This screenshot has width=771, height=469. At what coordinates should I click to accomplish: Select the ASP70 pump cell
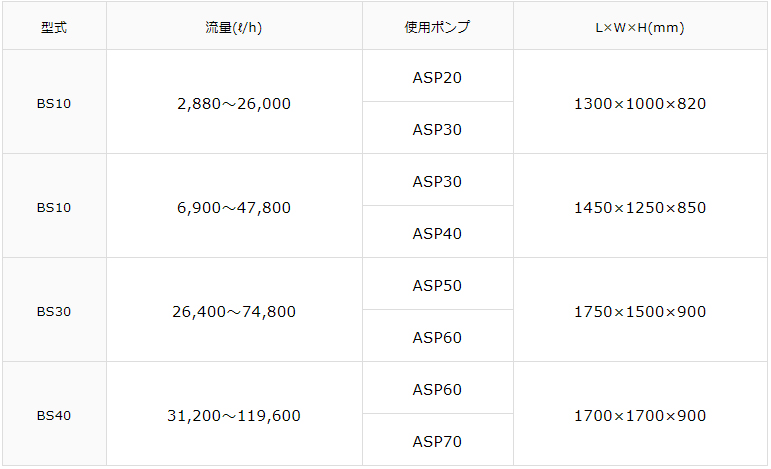point(437,442)
